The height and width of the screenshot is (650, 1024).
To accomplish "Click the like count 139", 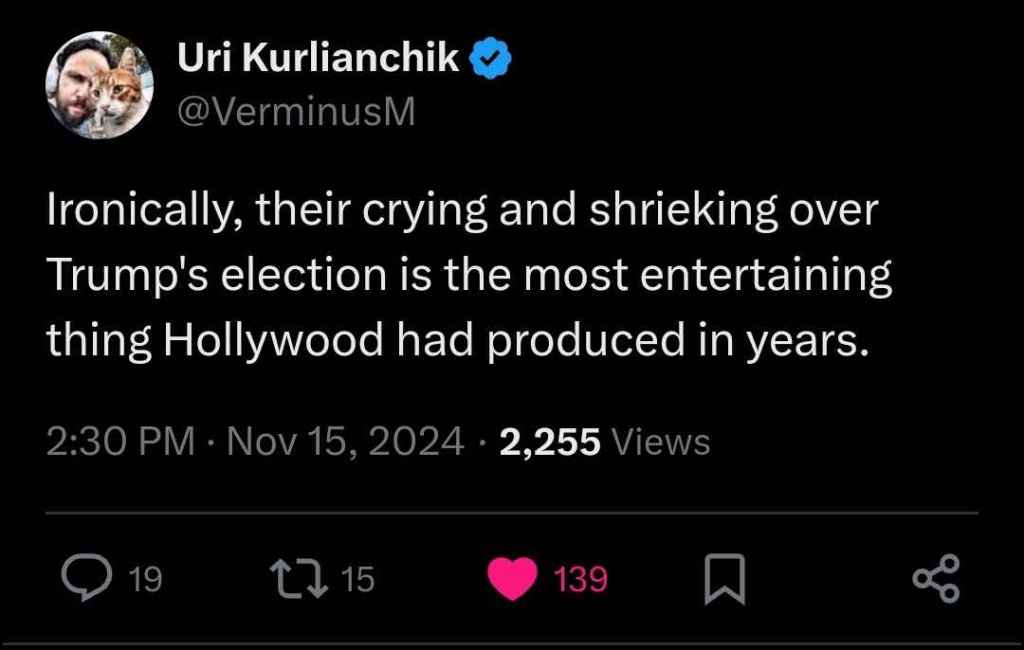I will (581, 580).
